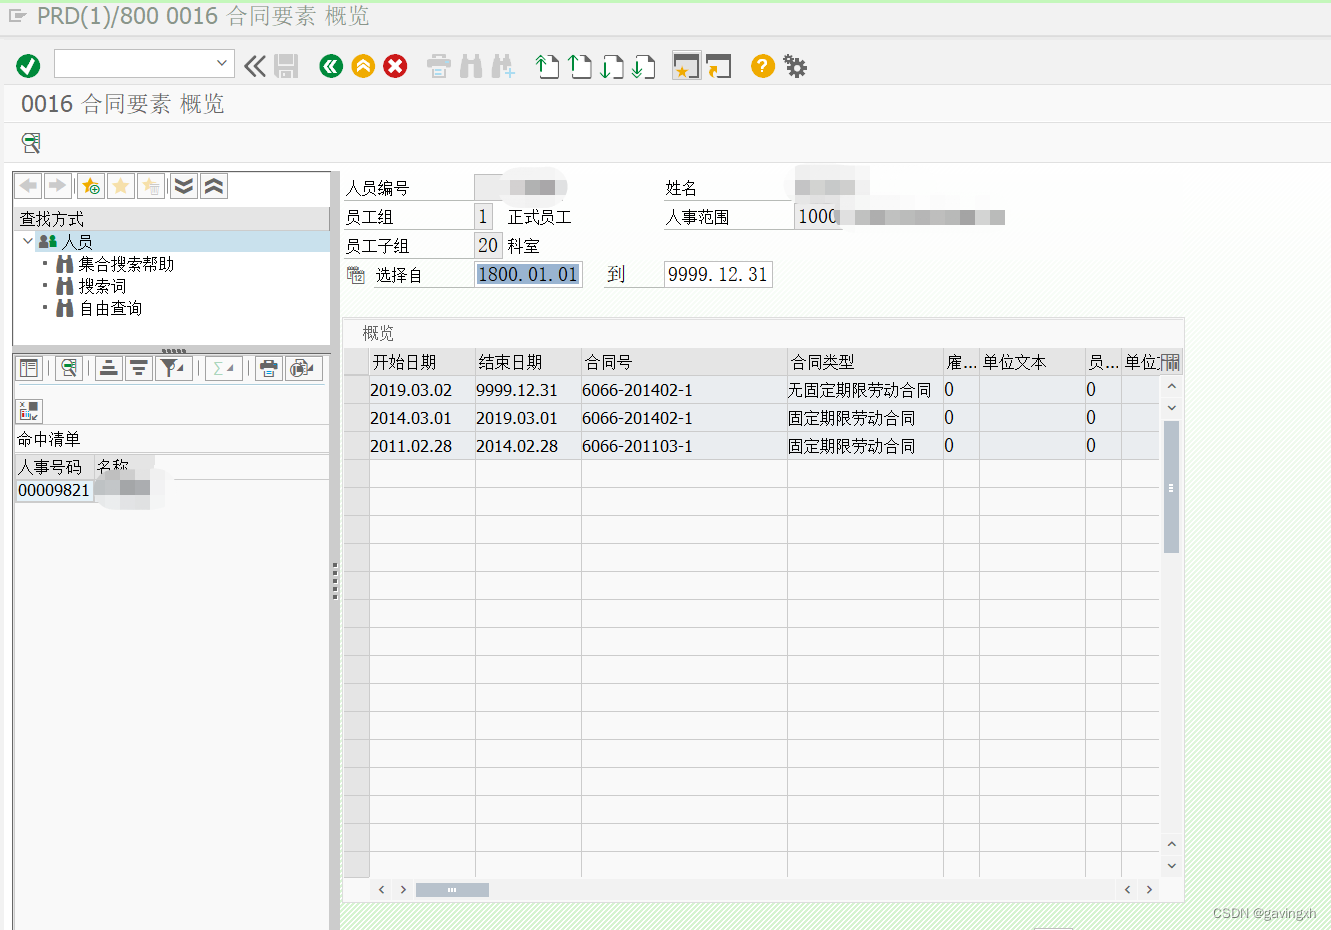
Task: Click the 到 date field 9999.12.31
Action: 718,274
